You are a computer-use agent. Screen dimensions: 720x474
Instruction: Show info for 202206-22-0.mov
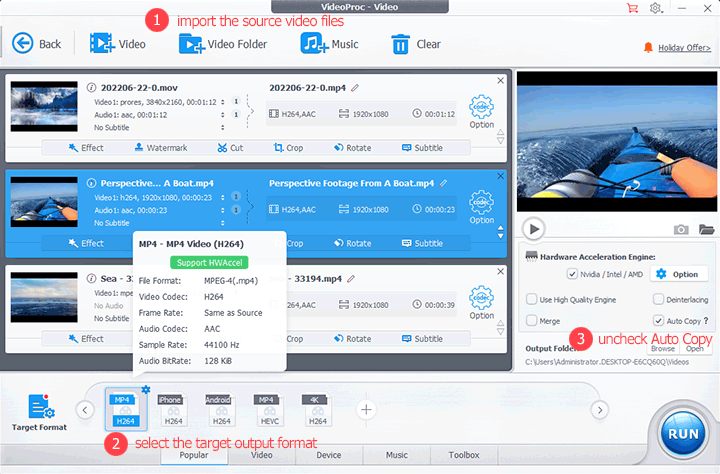pos(91,87)
